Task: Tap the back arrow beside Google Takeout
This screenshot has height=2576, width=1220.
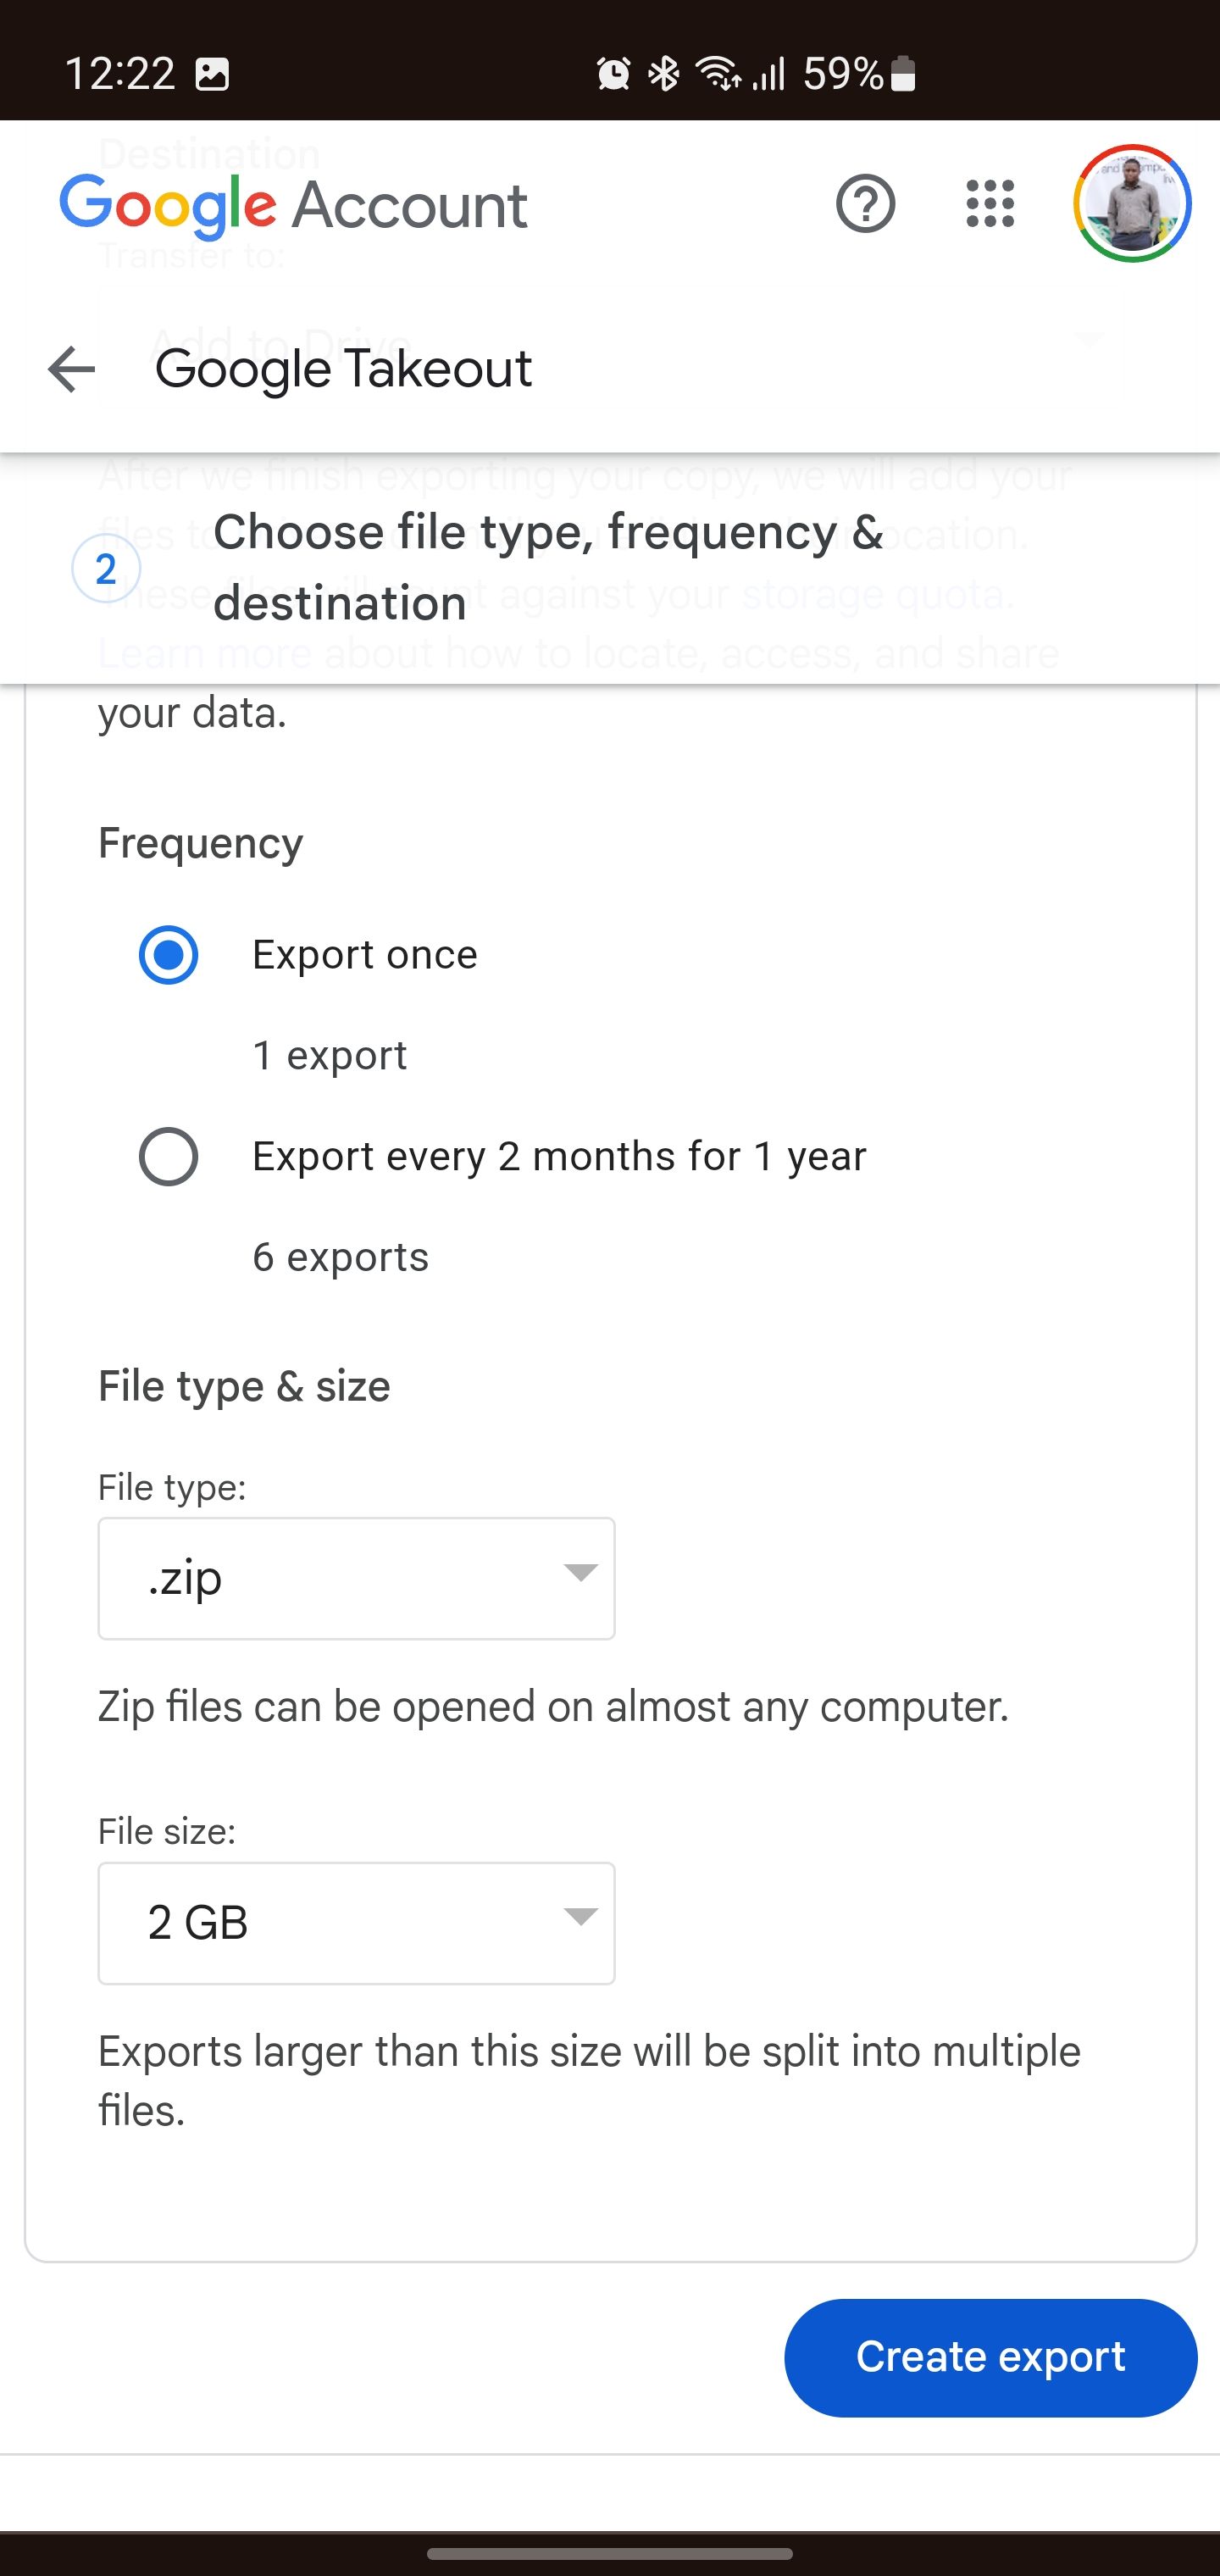Action: (x=71, y=369)
